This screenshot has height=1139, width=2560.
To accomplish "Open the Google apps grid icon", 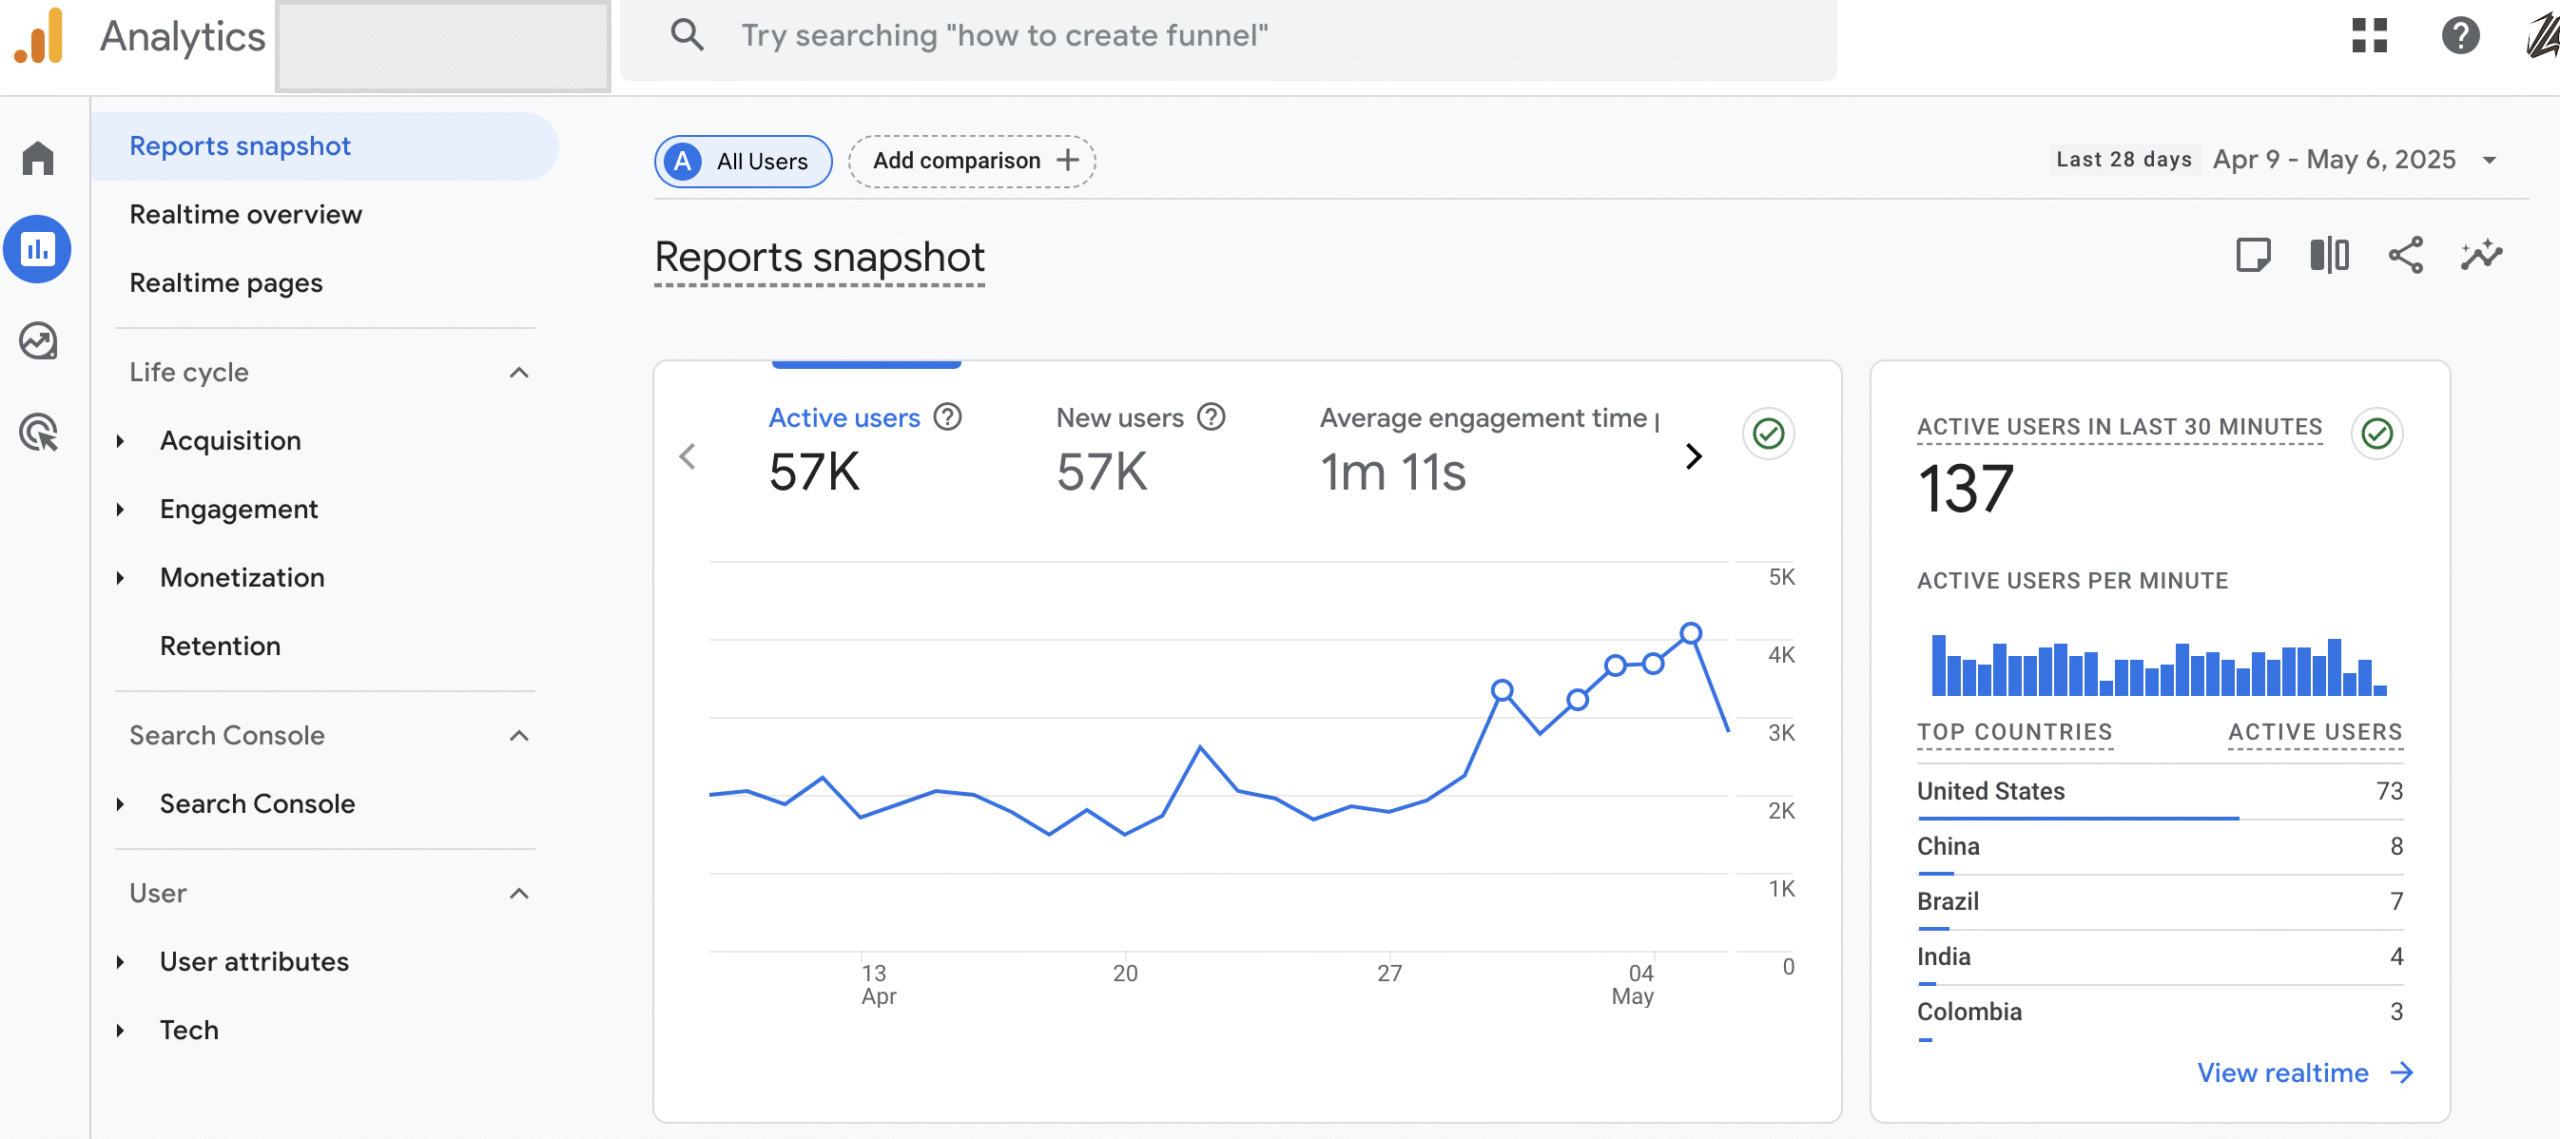I will pyautogui.click(x=2369, y=36).
